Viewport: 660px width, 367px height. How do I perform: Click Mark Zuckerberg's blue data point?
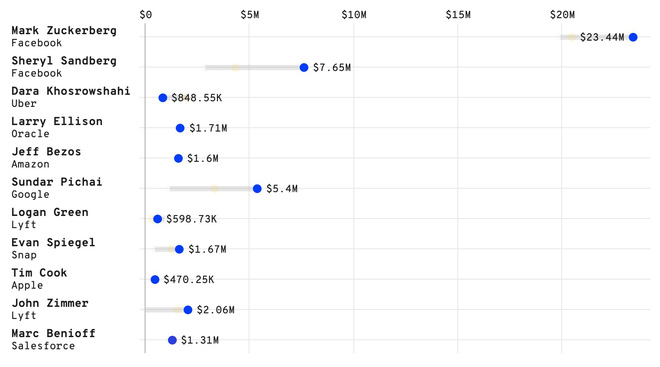tap(633, 37)
